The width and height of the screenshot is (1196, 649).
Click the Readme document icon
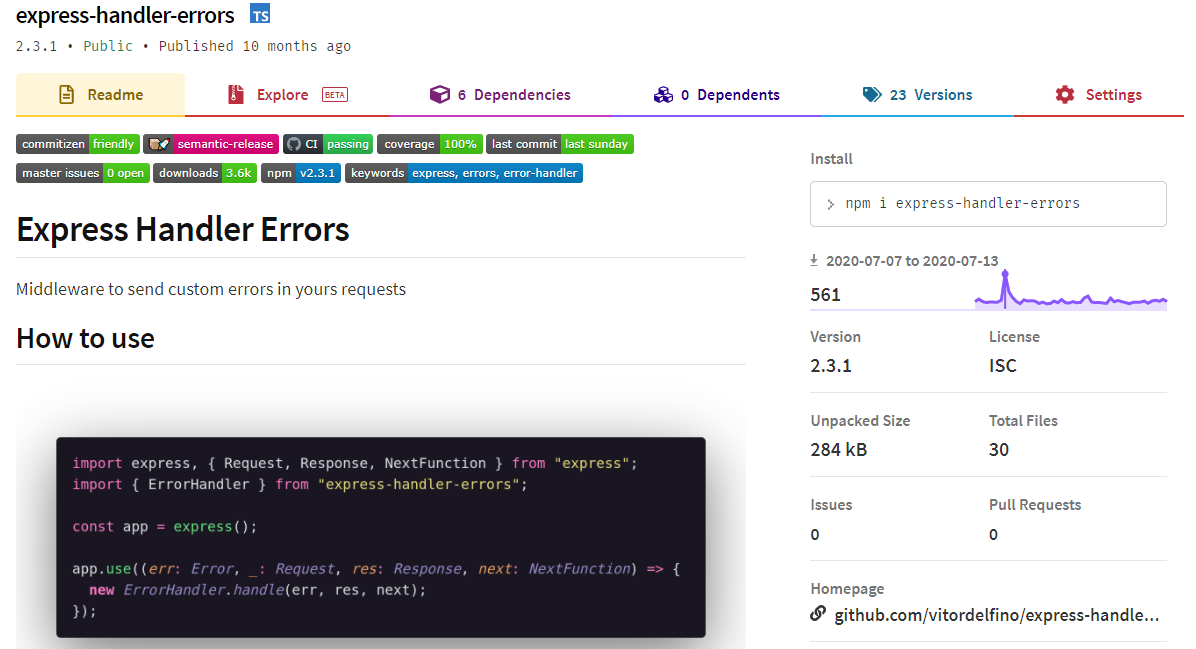(67, 95)
